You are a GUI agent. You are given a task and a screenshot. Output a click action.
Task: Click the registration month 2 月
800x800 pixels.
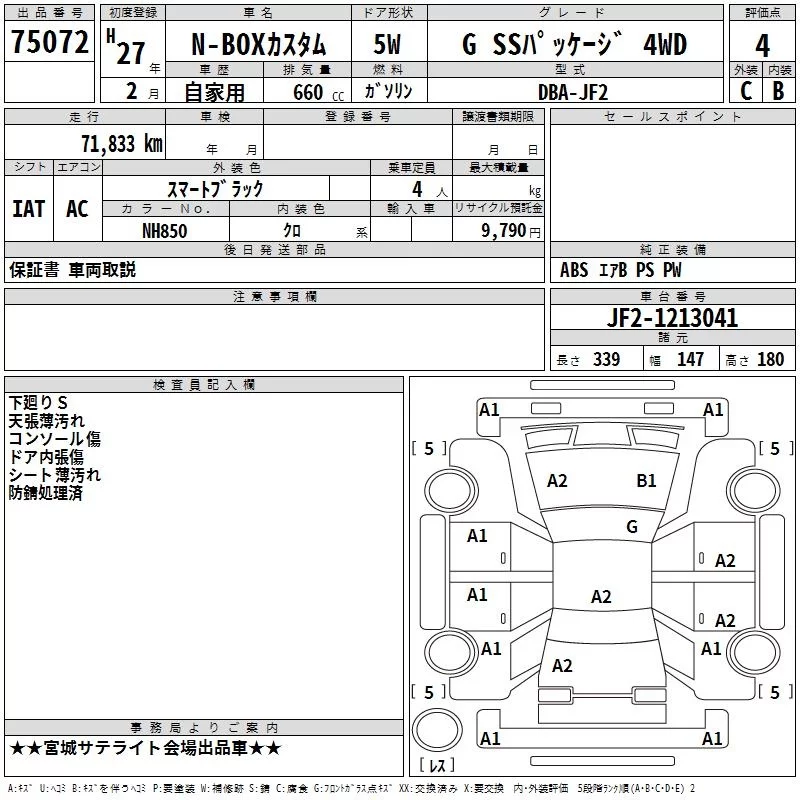142,92
